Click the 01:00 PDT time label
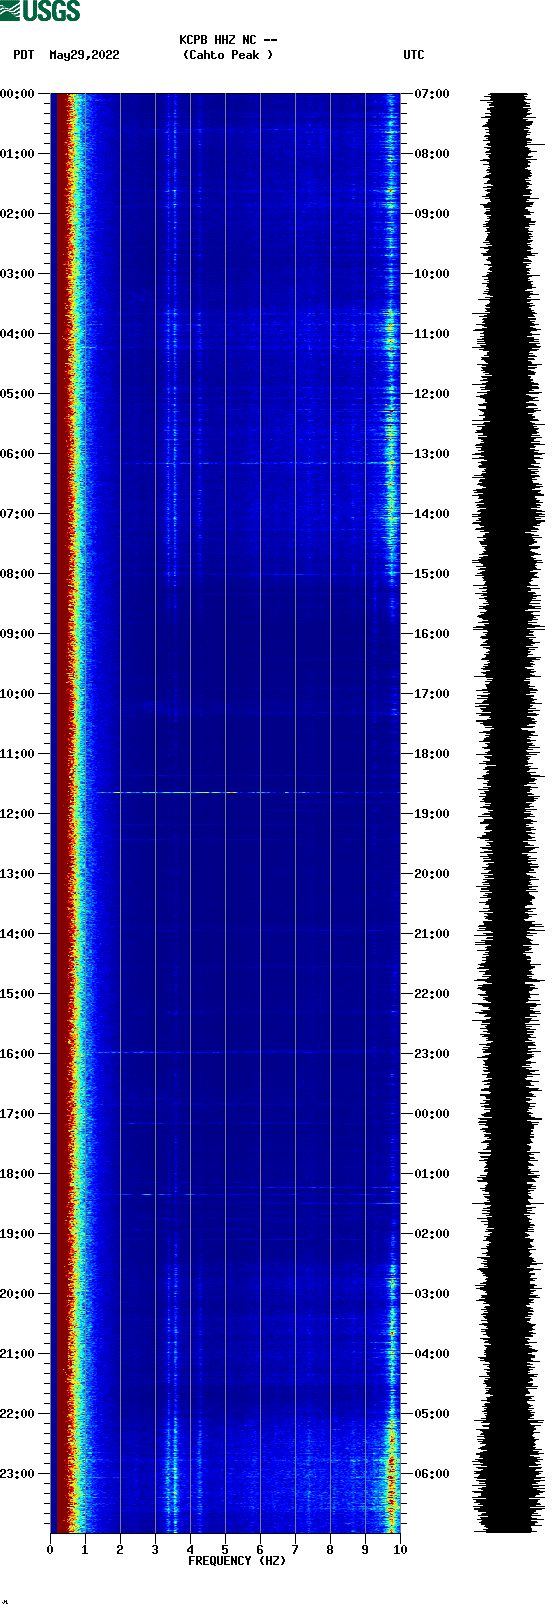 point(17,154)
